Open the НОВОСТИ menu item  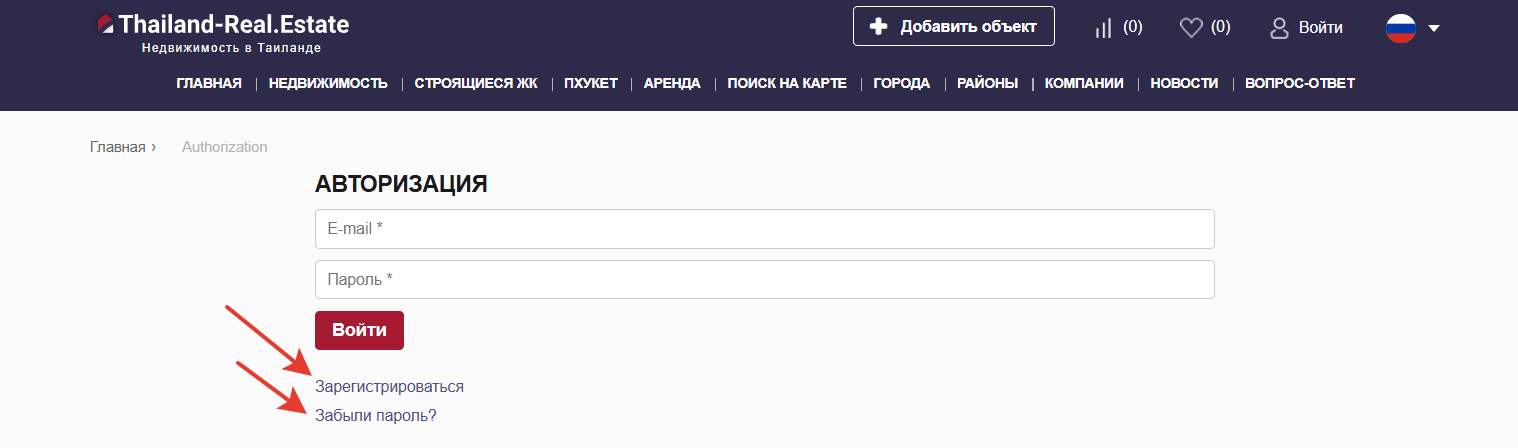tap(1184, 83)
